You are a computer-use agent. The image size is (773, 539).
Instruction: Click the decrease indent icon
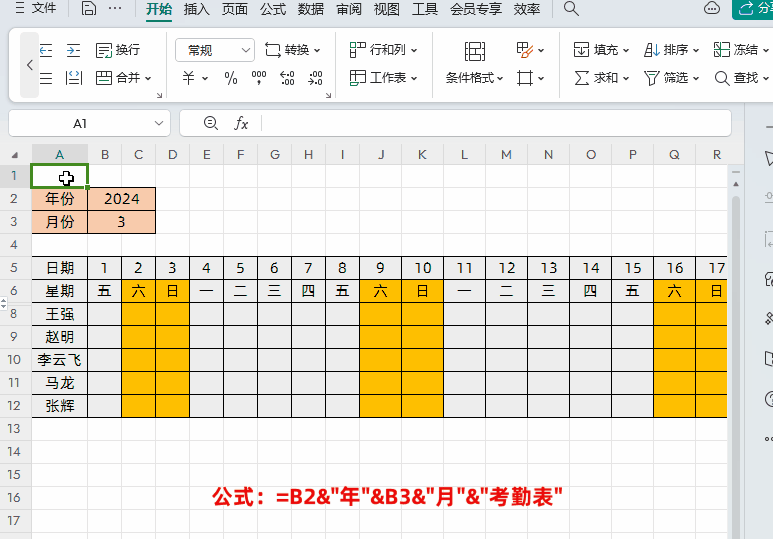(x=46, y=50)
